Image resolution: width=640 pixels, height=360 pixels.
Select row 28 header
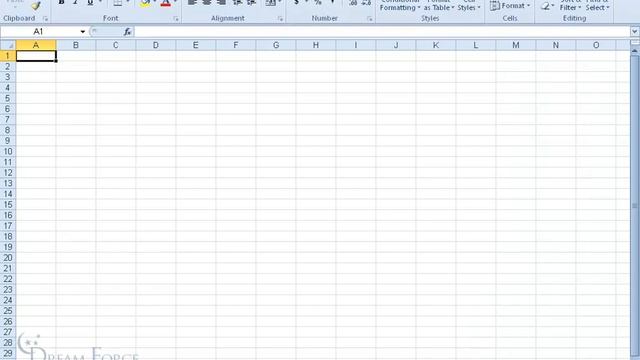pos(8,342)
